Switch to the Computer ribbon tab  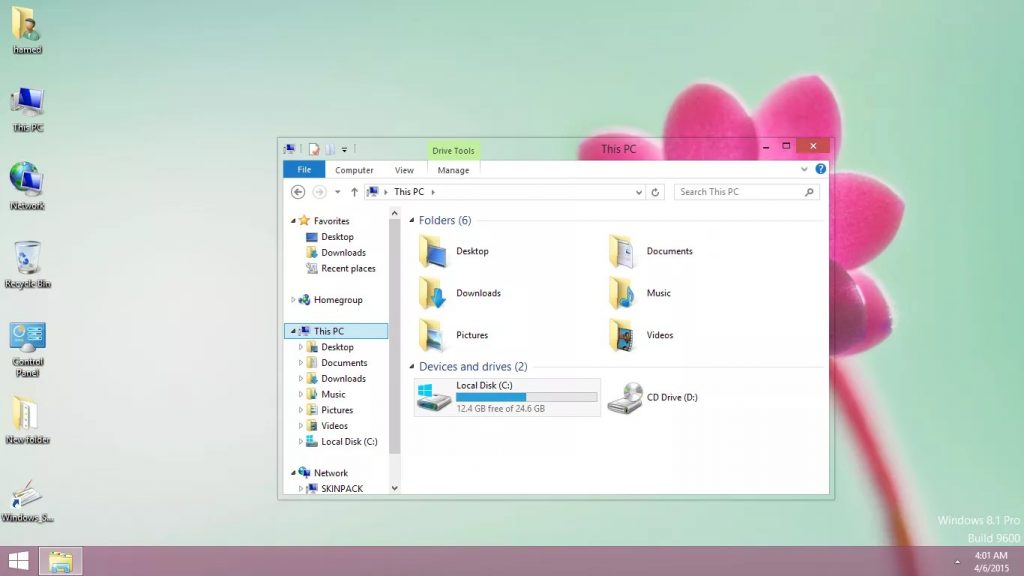pos(354,170)
